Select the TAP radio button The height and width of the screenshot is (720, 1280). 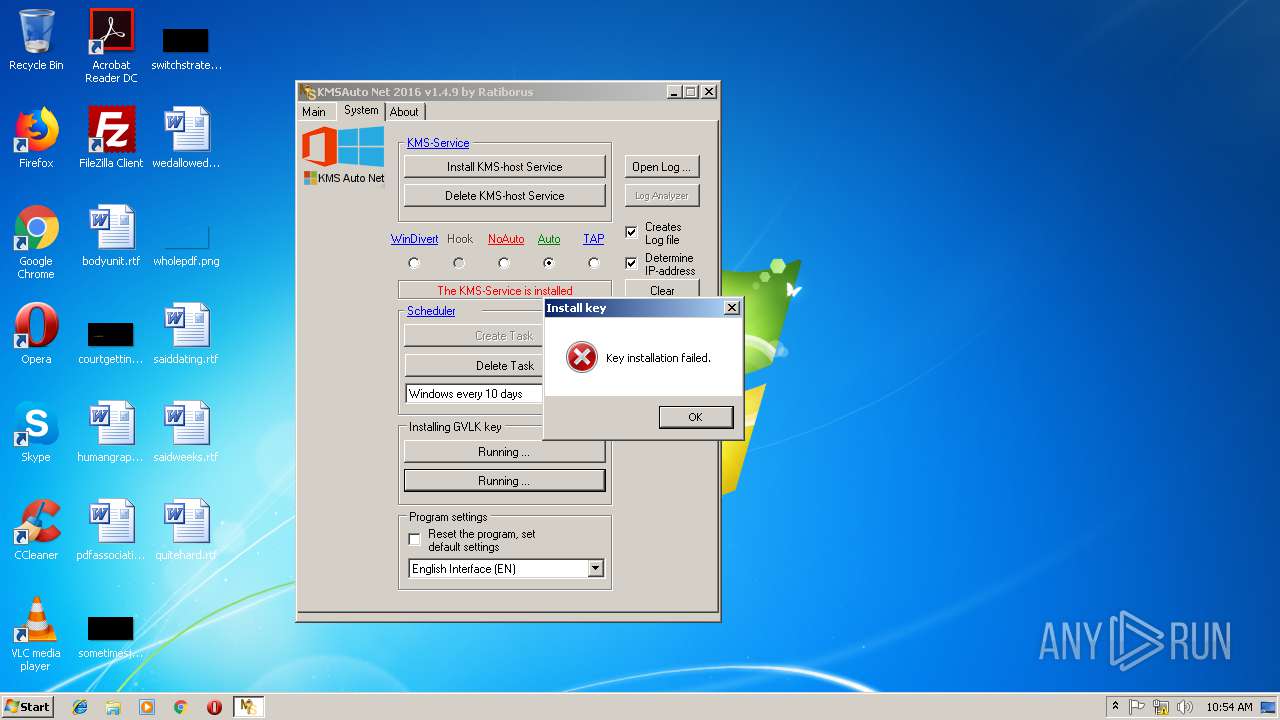point(594,263)
